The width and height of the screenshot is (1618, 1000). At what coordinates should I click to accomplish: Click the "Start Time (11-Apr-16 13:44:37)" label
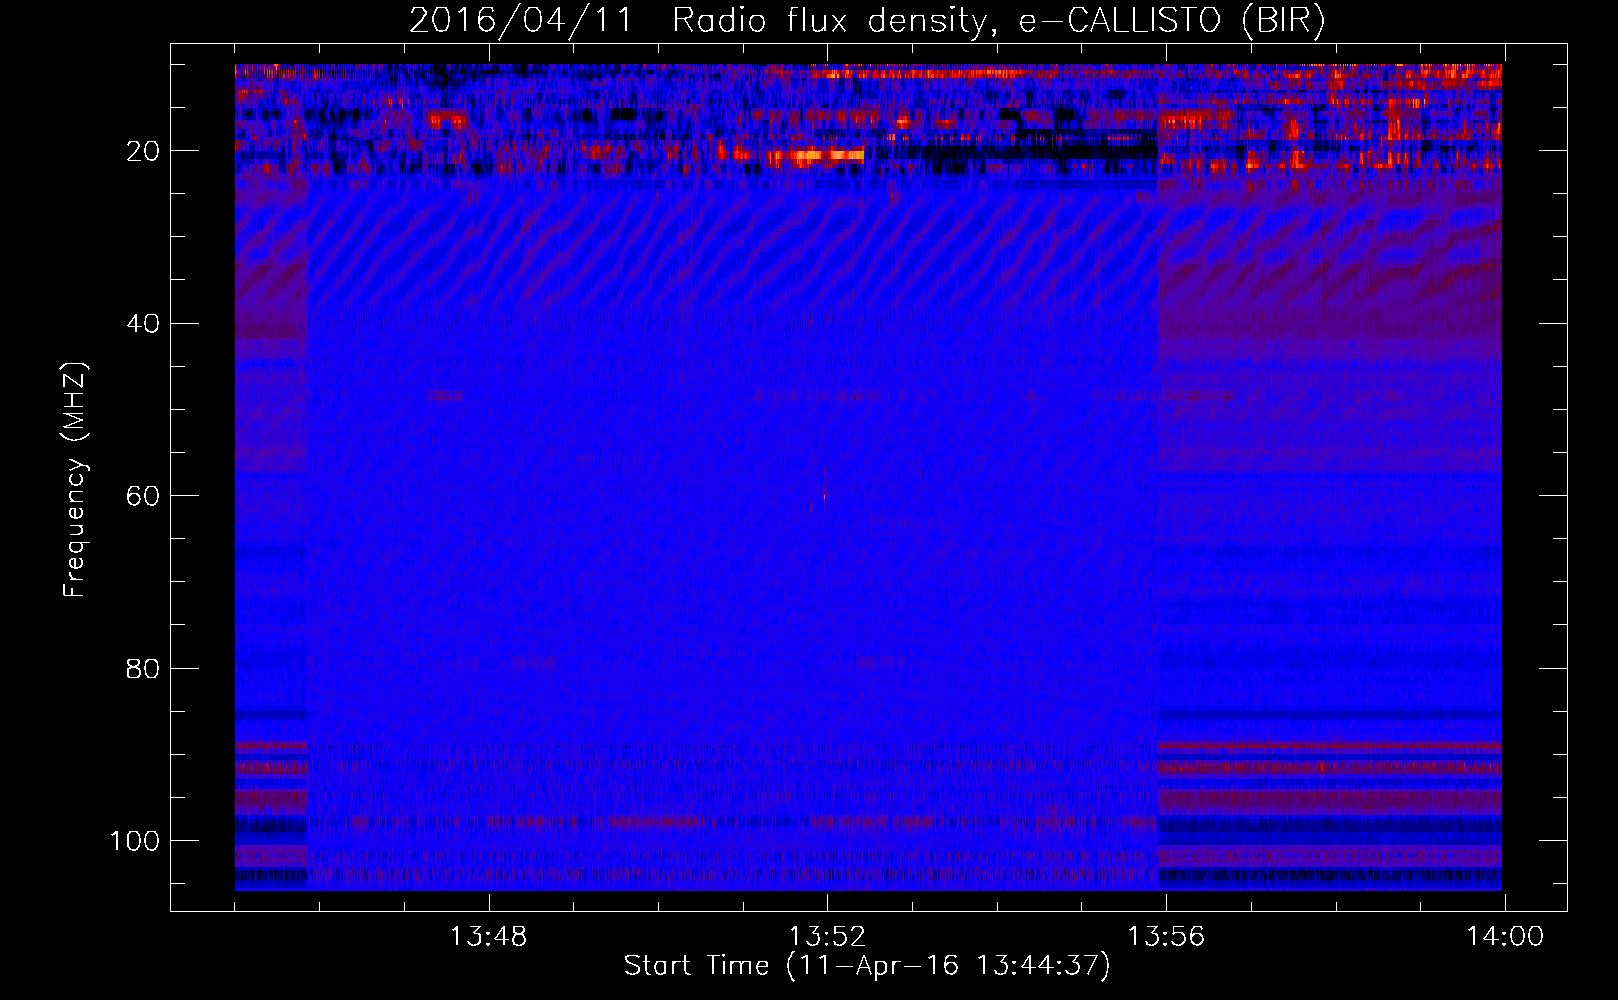coord(867,965)
